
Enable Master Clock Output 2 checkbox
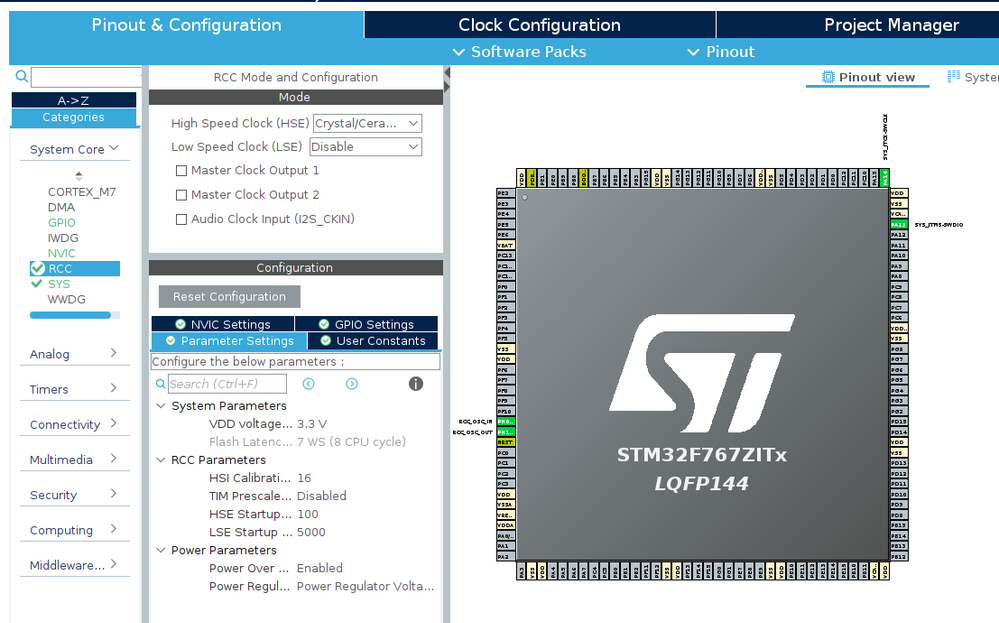pyautogui.click(x=182, y=195)
